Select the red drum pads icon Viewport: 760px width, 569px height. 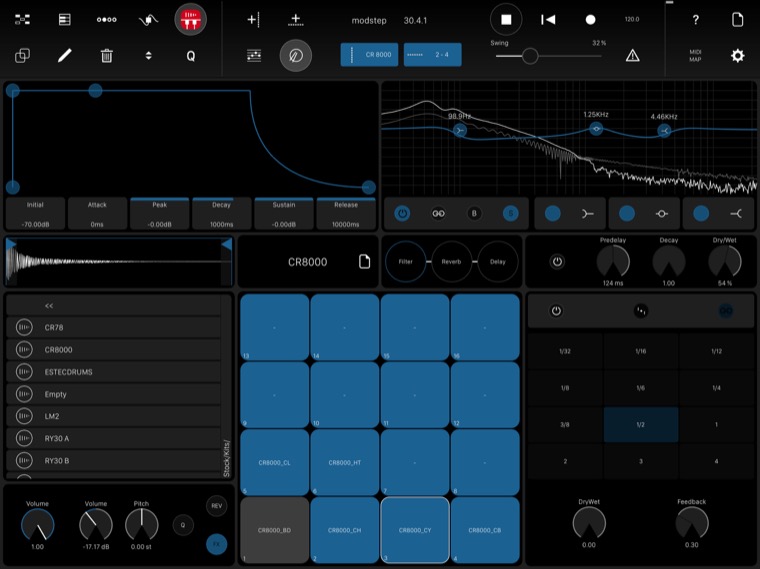[190, 20]
